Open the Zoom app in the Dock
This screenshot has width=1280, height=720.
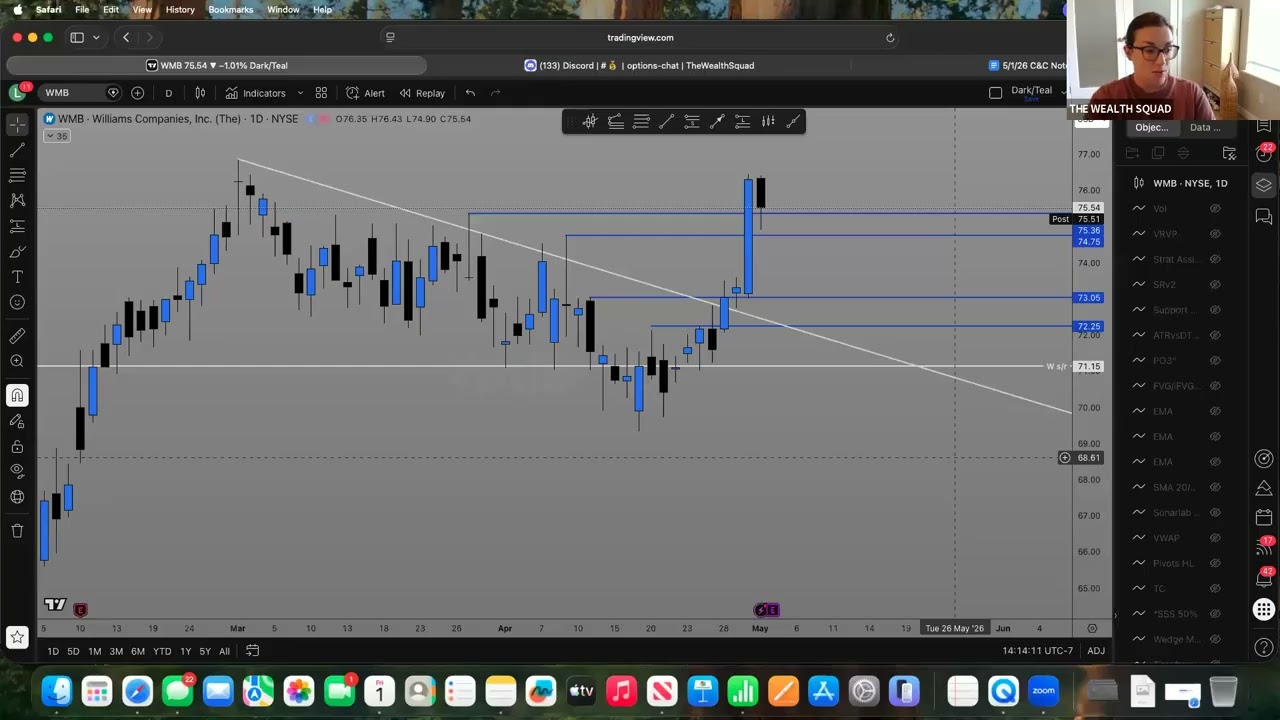(1043, 691)
